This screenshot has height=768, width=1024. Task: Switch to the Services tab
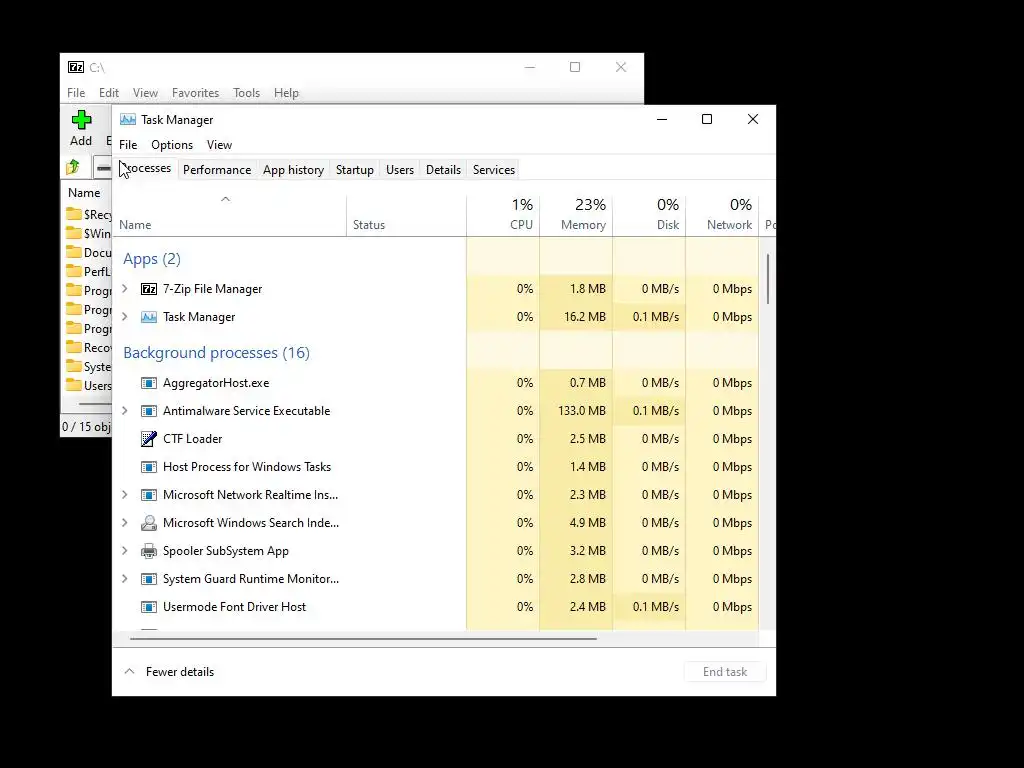(x=494, y=170)
